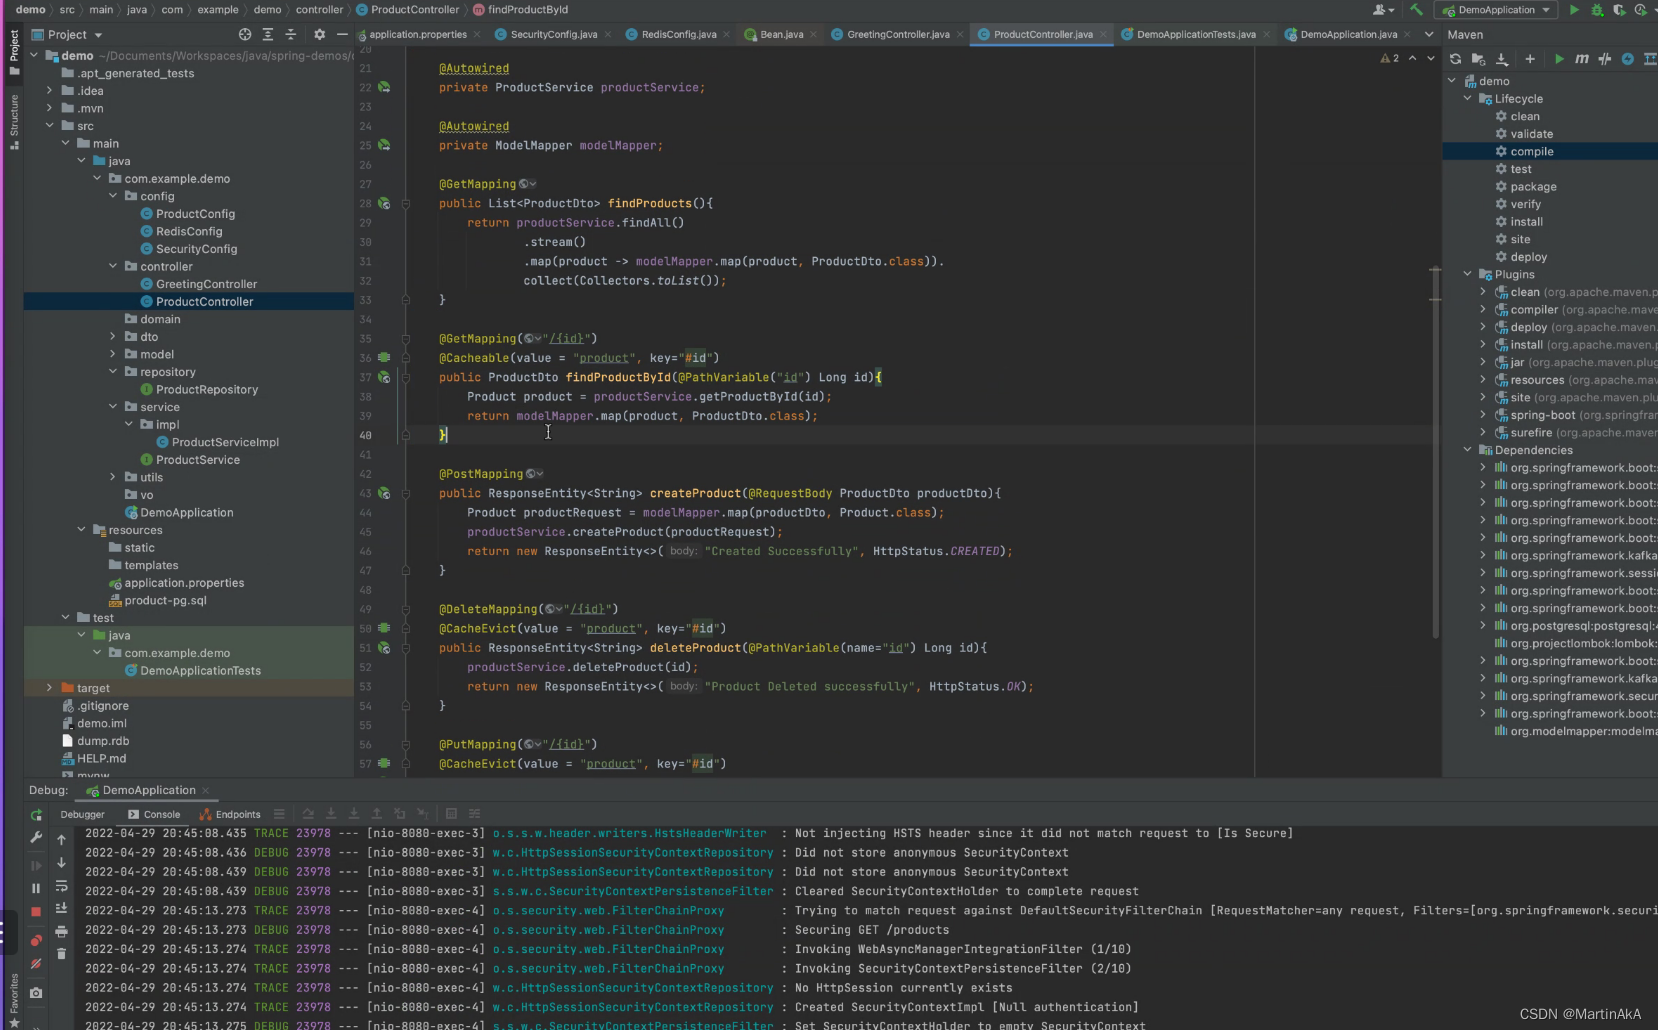Pause the program in debugger
Viewport: 1658px width, 1030px height.
(x=36, y=888)
